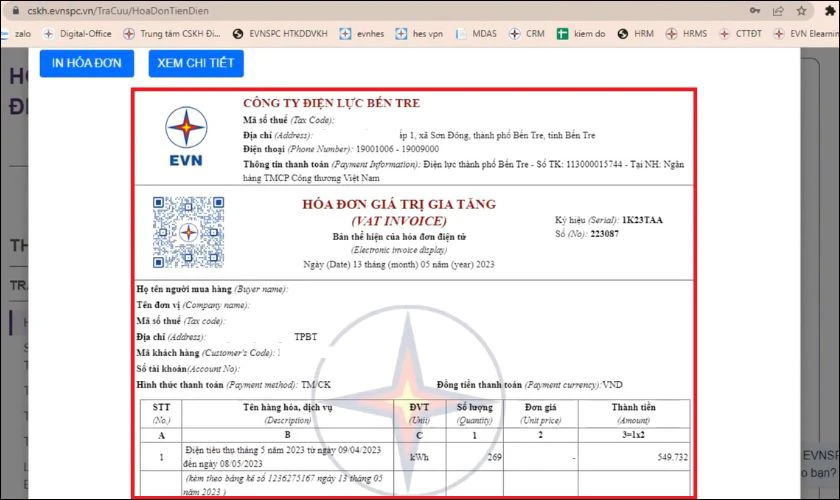Open the EVNSPC HTKDDVKH bookmark
The width and height of the screenshot is (840, 500).
point(280,34)
